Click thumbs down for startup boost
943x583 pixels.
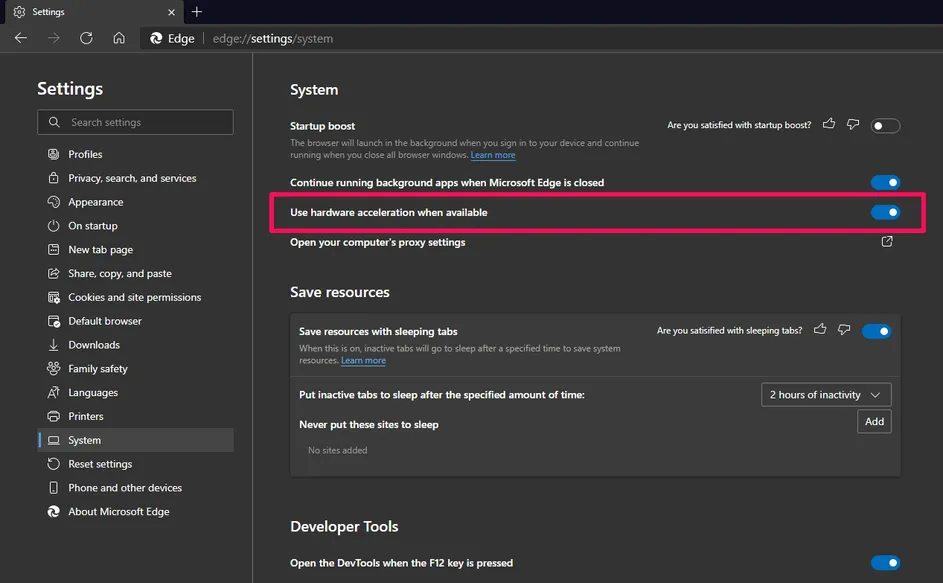click(853, 125)
